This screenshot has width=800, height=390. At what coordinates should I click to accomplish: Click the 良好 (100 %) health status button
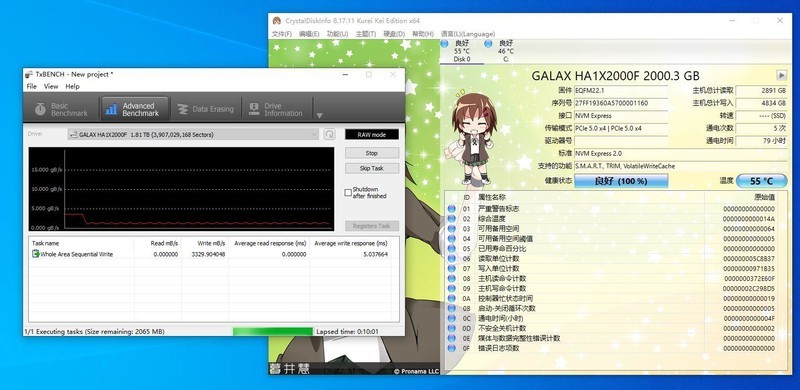coord(621,181)
